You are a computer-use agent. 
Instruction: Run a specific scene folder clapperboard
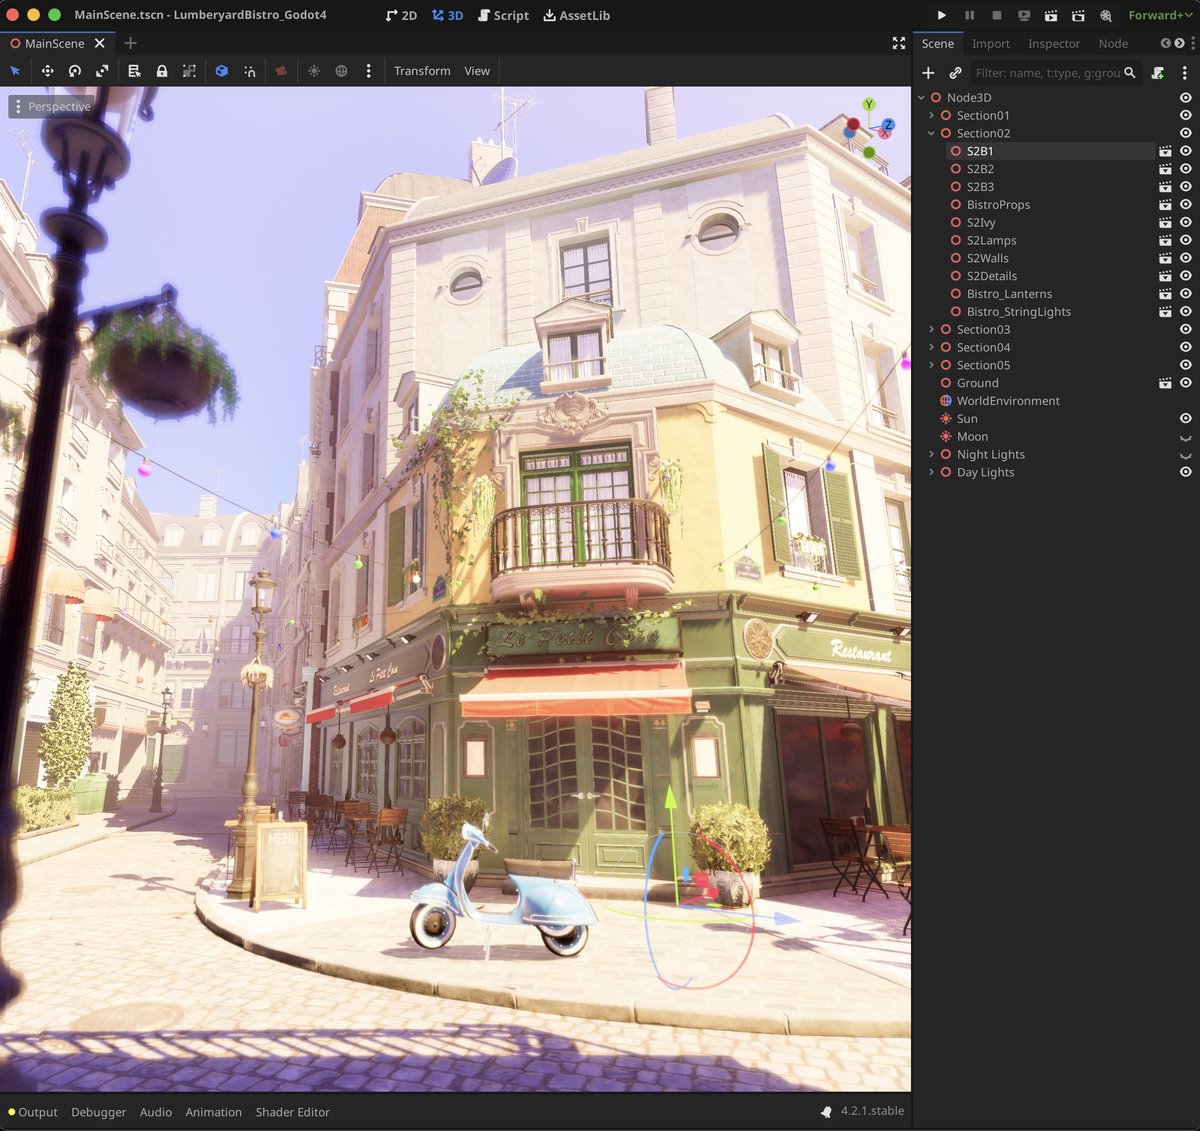1078,15
